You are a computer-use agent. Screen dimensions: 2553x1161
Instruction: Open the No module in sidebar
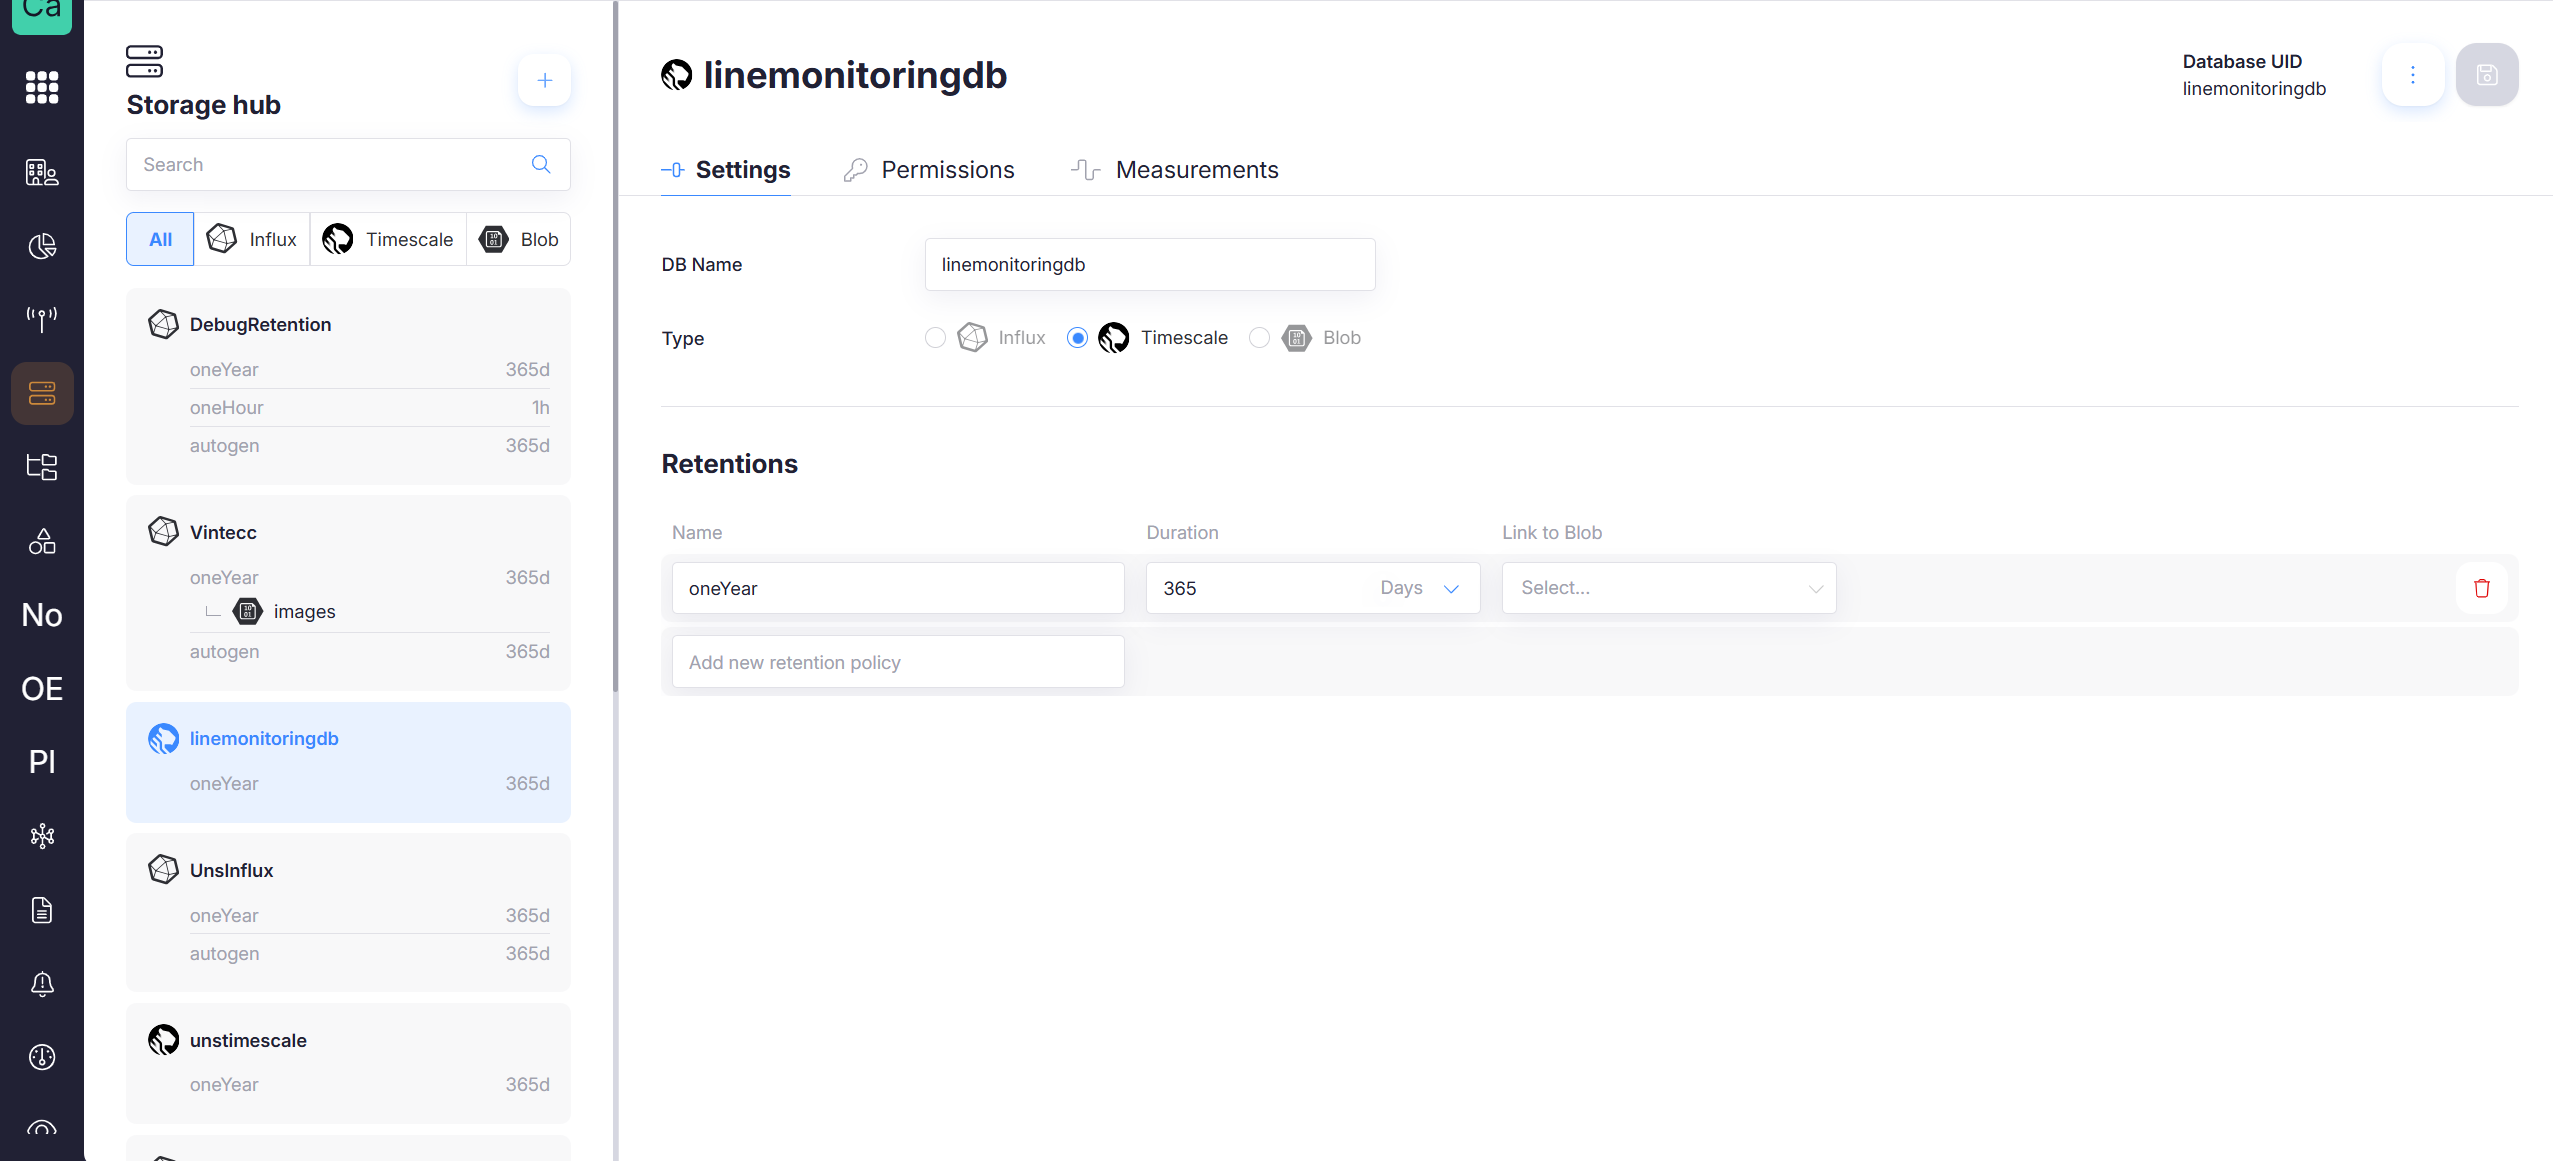pyautogui.click(x=42, y=615)
